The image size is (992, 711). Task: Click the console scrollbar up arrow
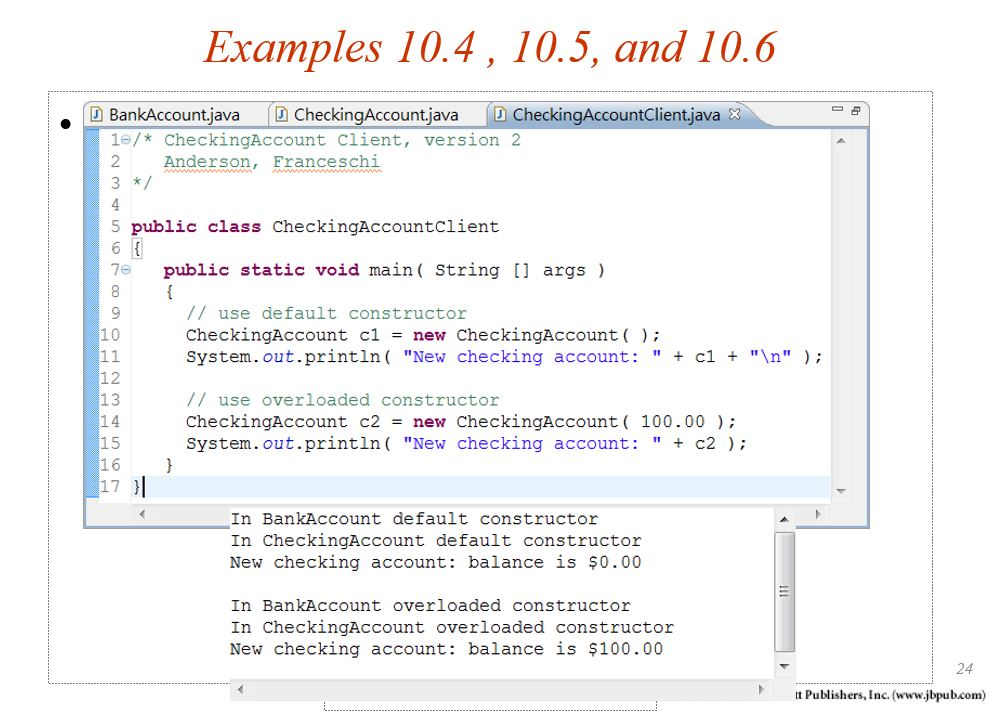785,518
